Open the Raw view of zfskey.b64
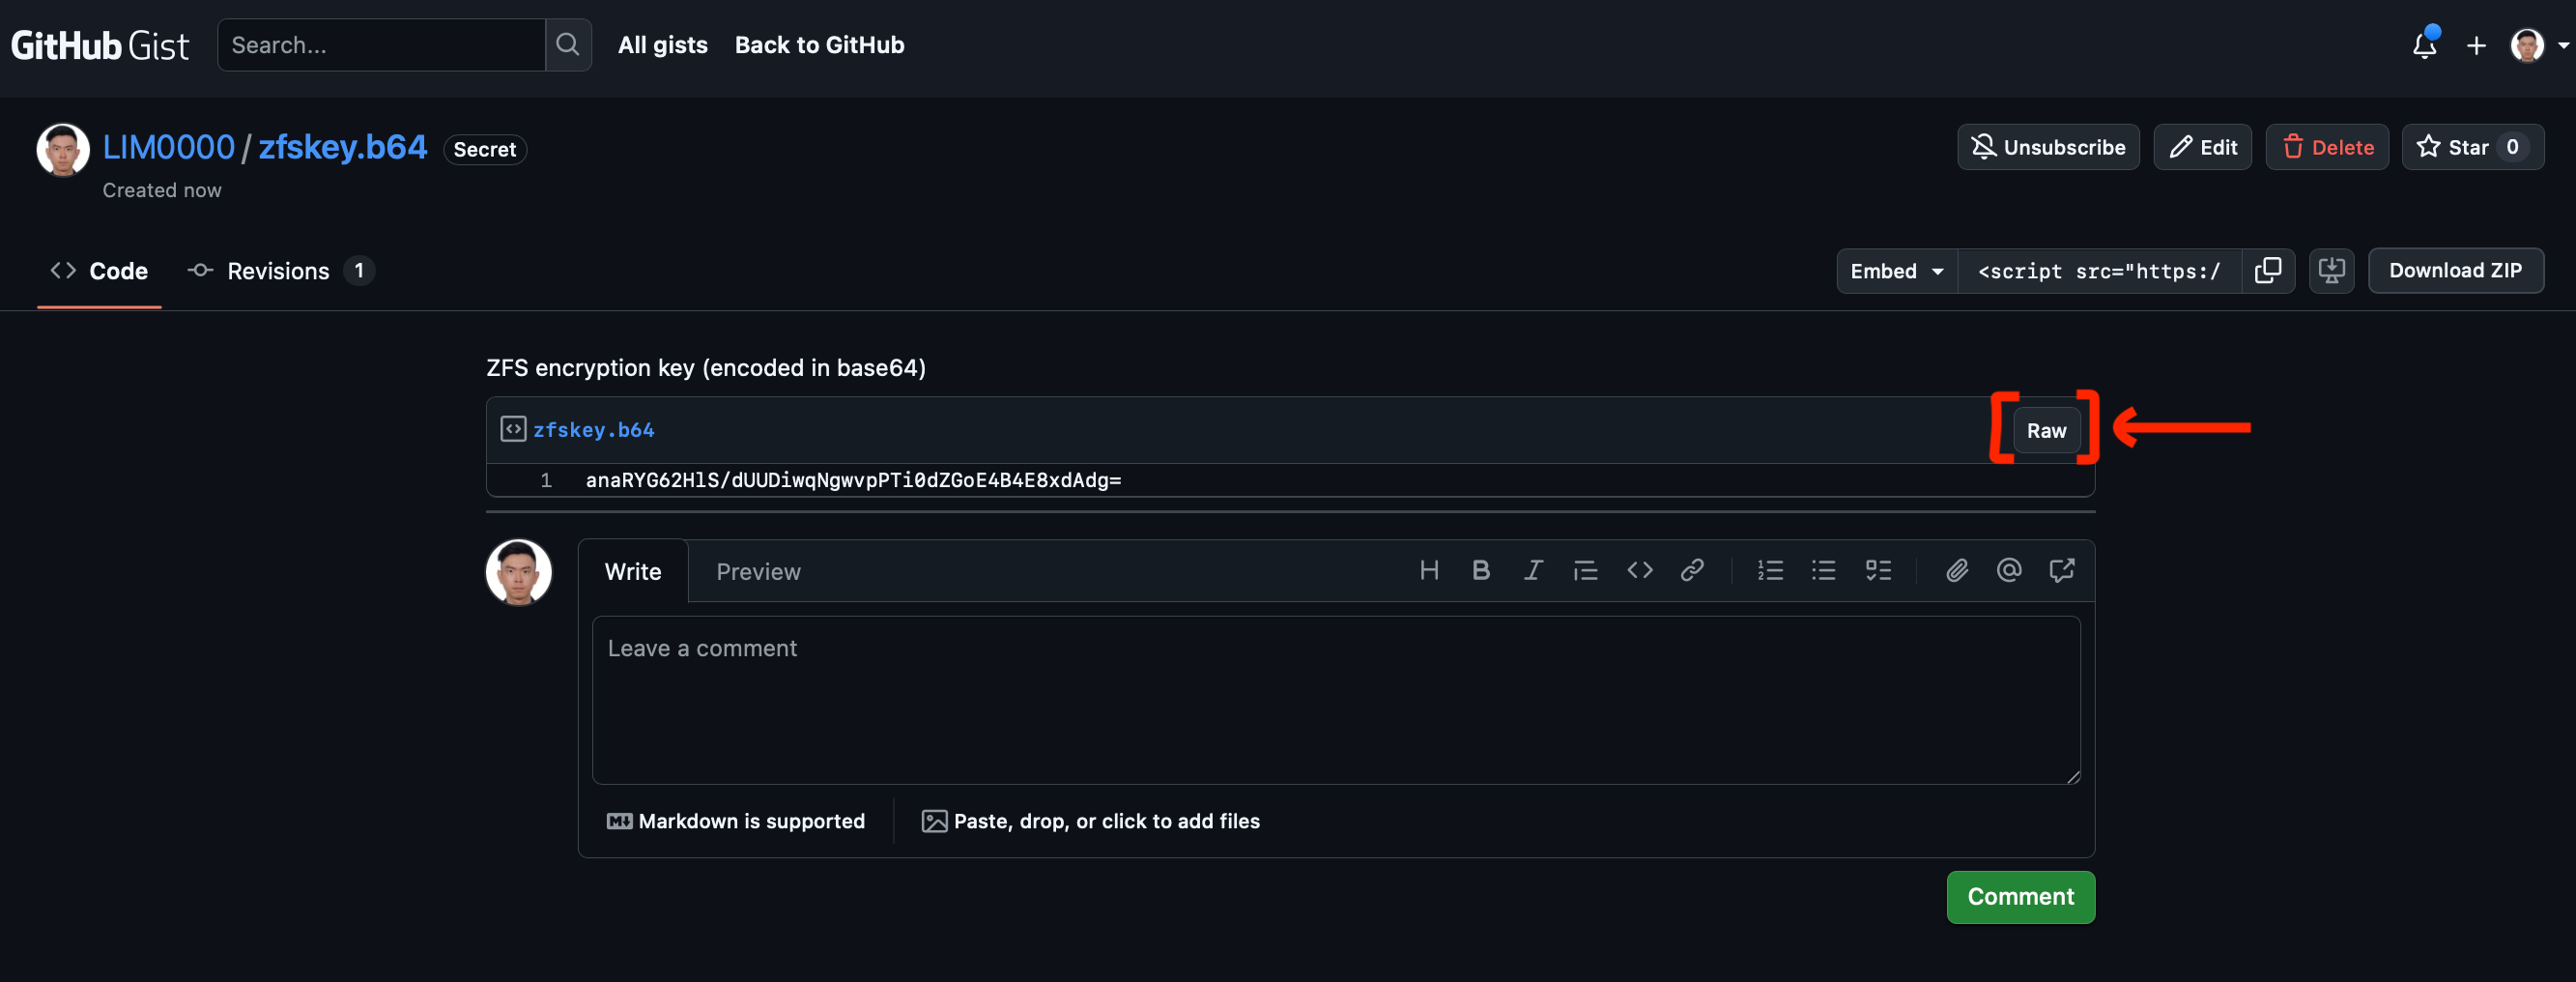Screen dimensions: 2576x982 click(2046, 431)
